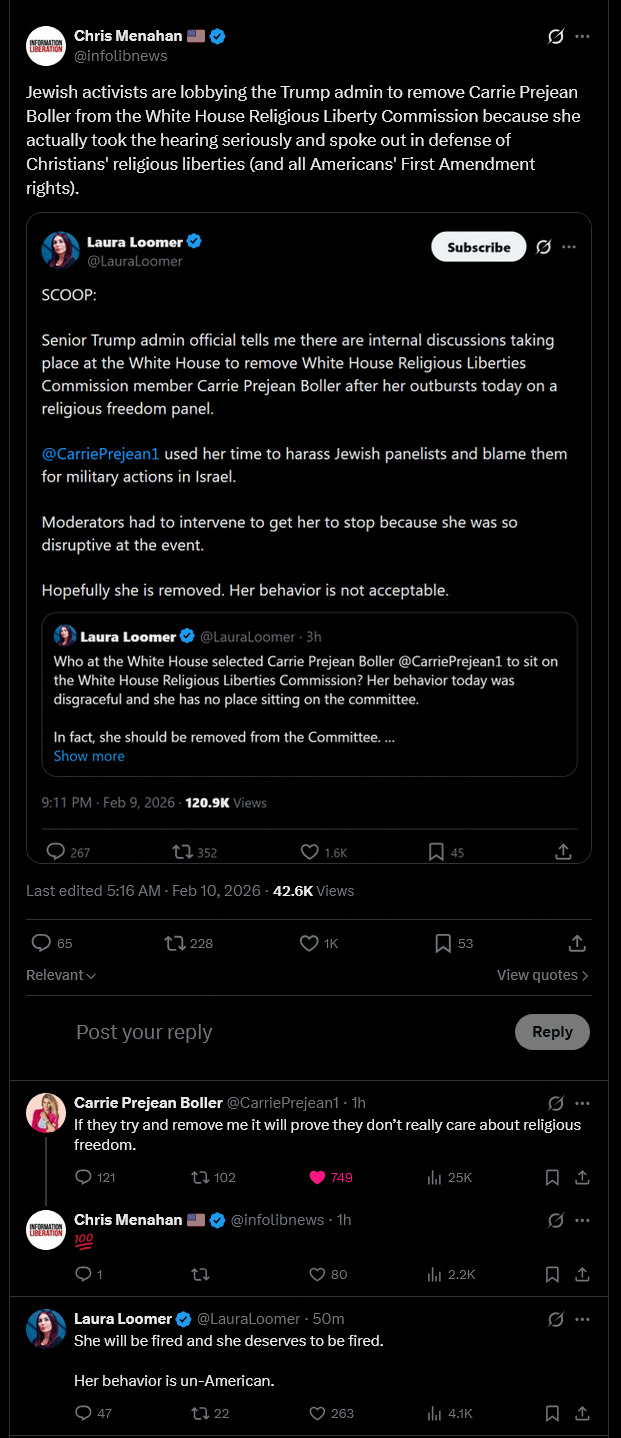Open options menu on Laura Loomer's quoted post
This screenshot has width=621, height=1438.
569,247
